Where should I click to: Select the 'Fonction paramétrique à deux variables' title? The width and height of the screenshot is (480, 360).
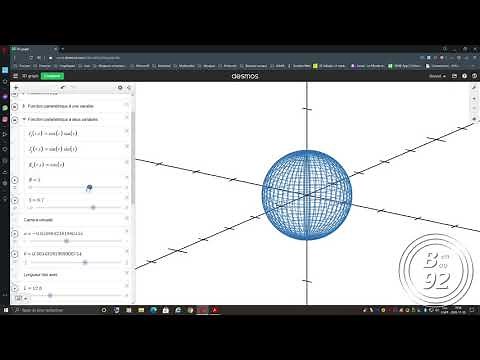(63, 119)
